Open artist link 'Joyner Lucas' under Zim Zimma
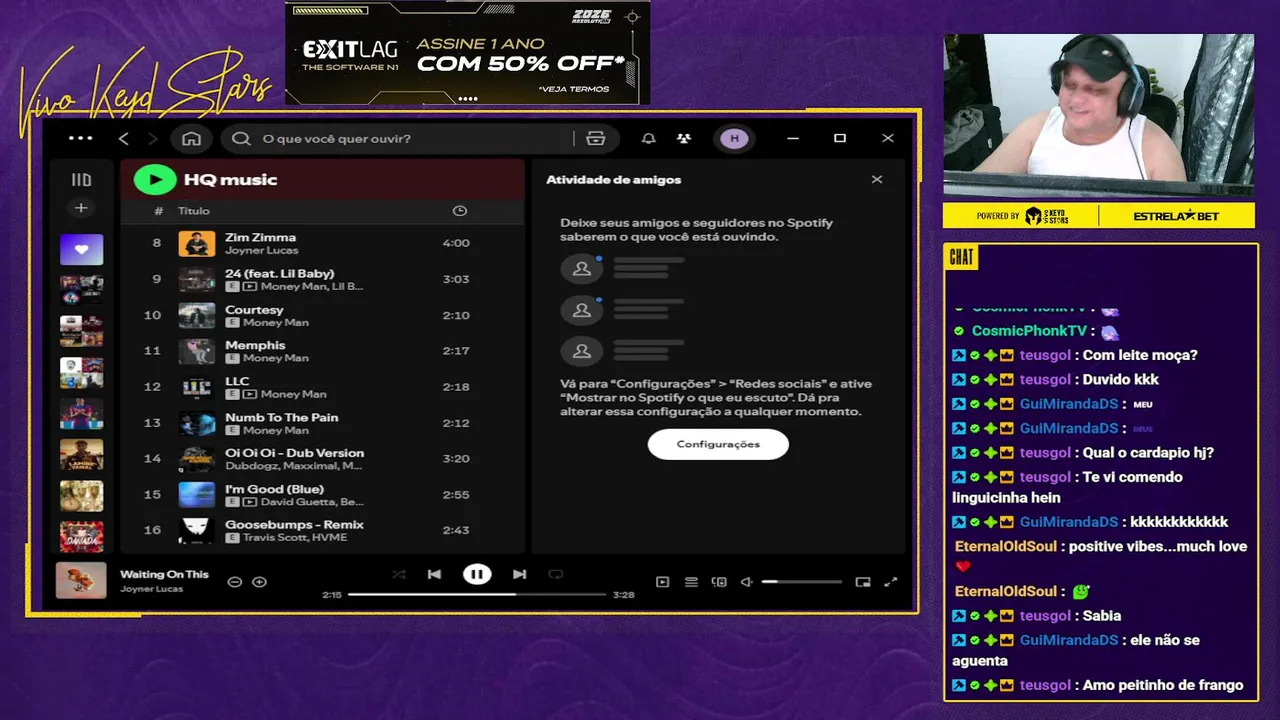 (261, 250)
